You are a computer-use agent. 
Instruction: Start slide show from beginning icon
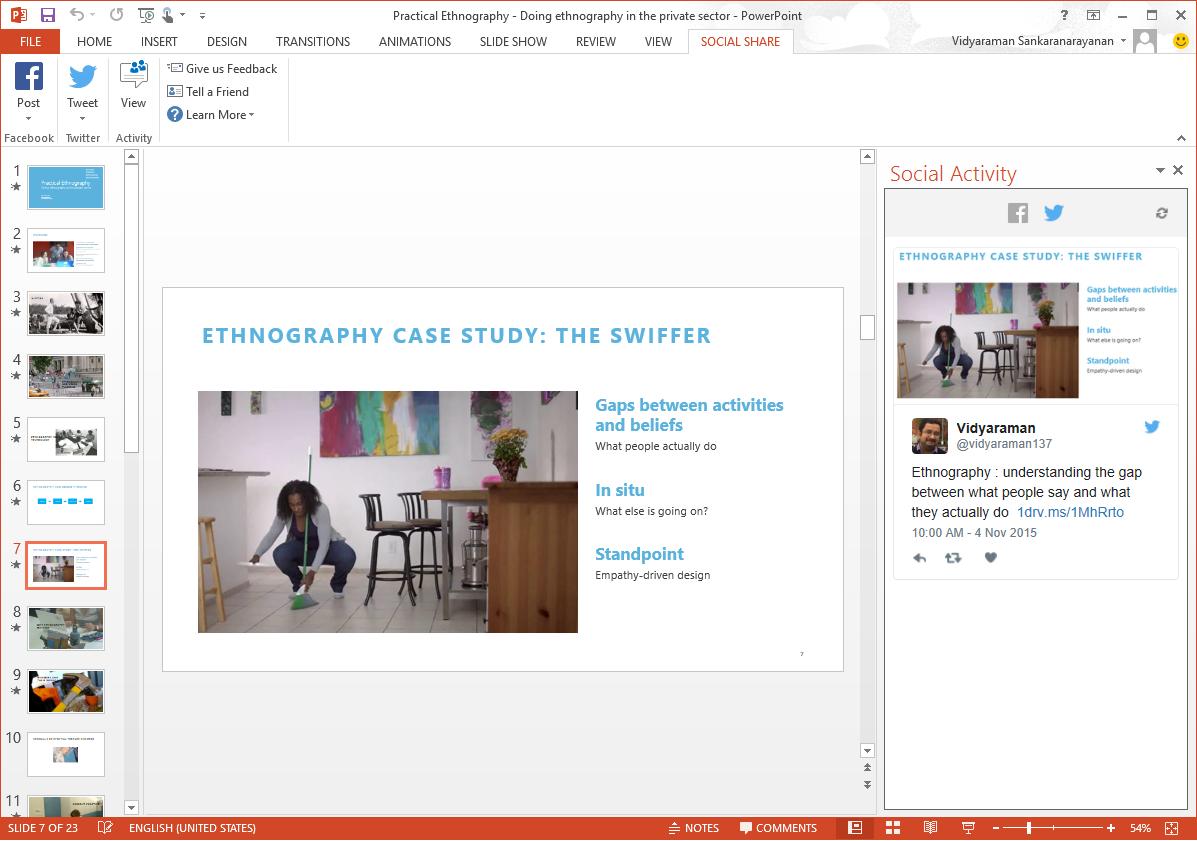[x=145, y=14]
